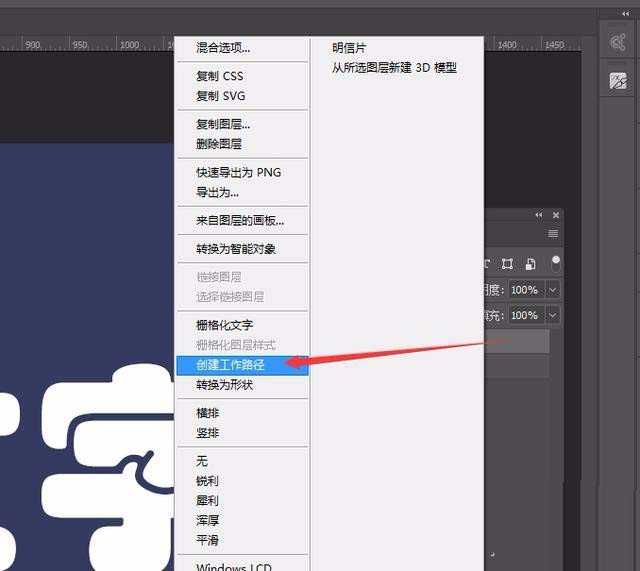Open the second panel icon in right dock
This screenshot has height=571, width=640.
pyautogui.click(x=618, y=82)
